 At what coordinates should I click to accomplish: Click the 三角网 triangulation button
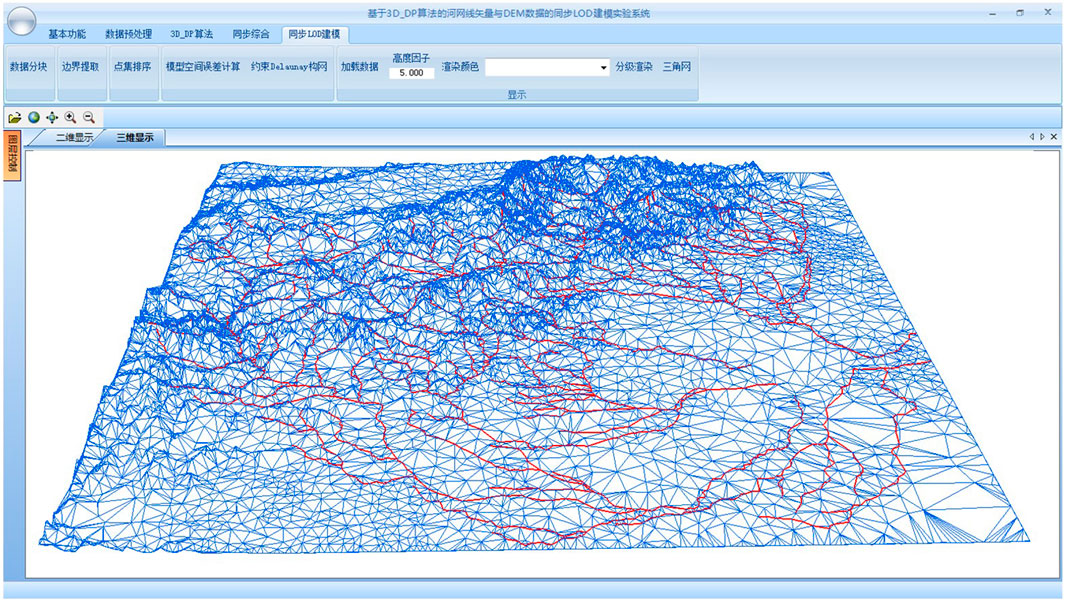pos(676,67)
